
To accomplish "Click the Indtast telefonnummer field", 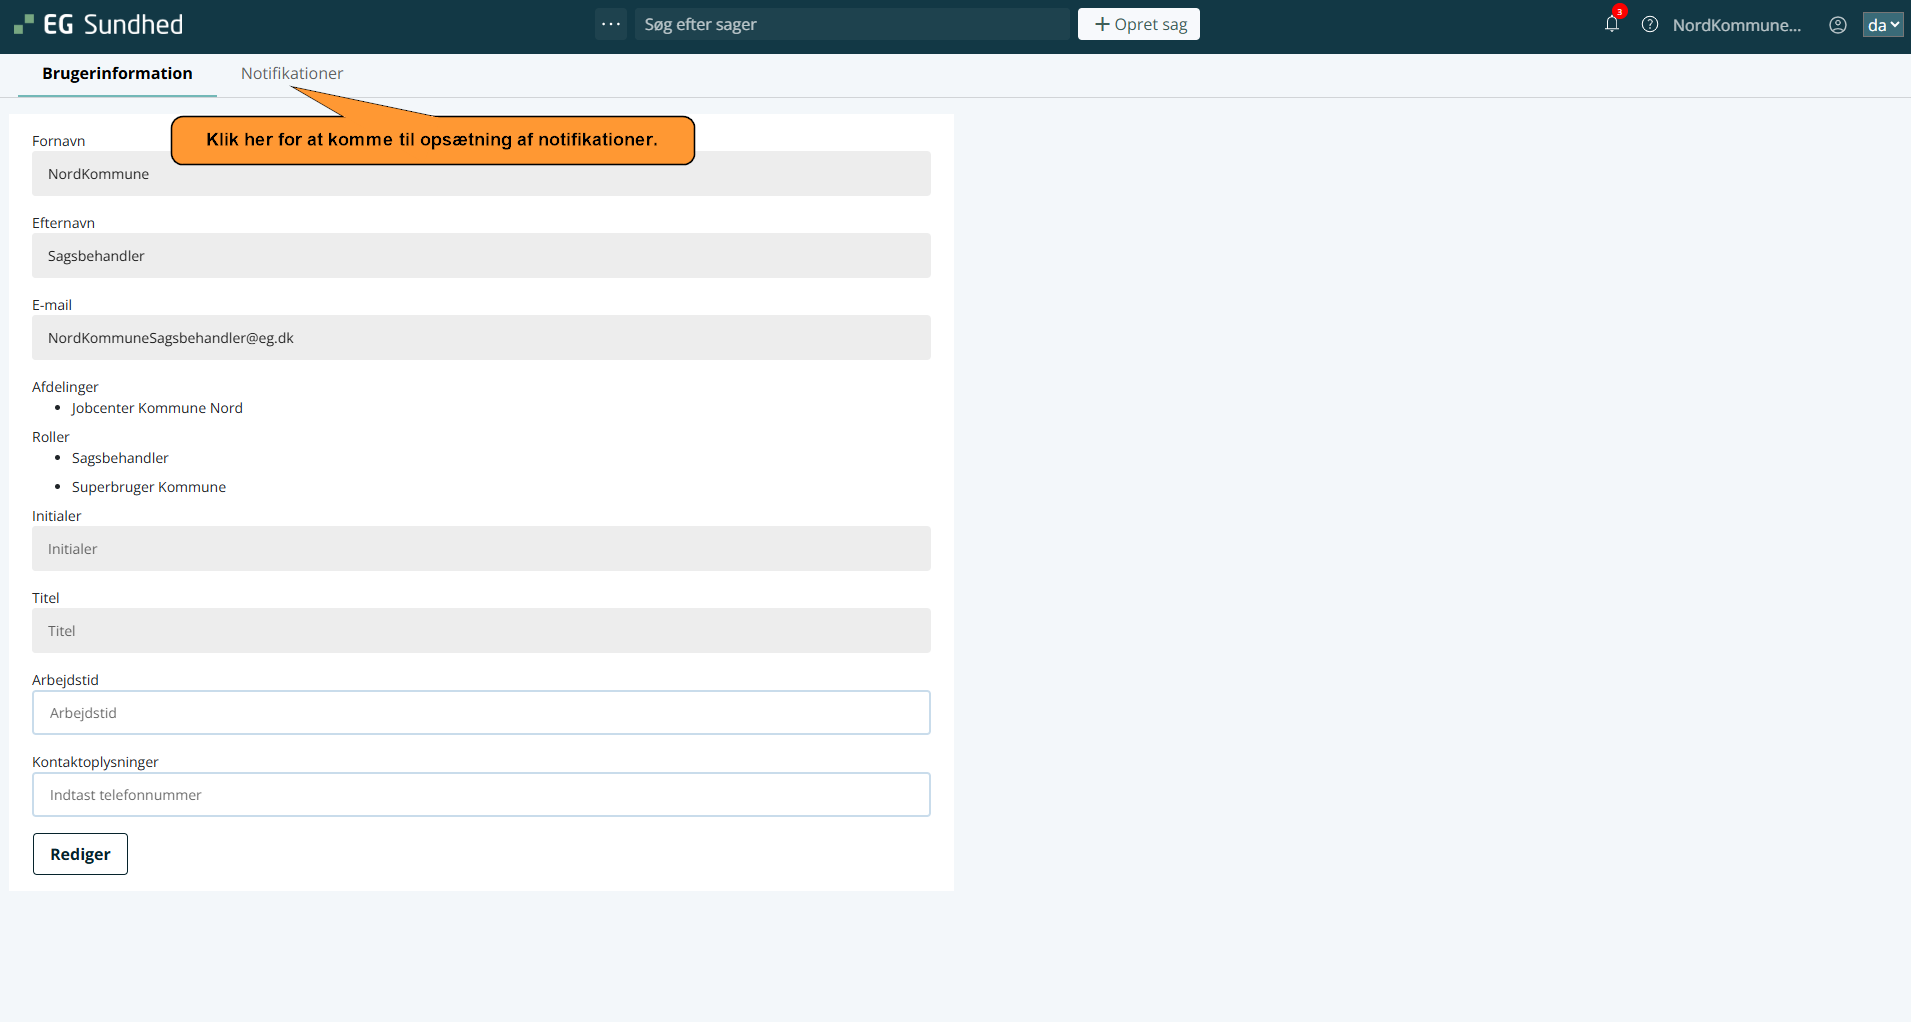I will coord(481,795).
